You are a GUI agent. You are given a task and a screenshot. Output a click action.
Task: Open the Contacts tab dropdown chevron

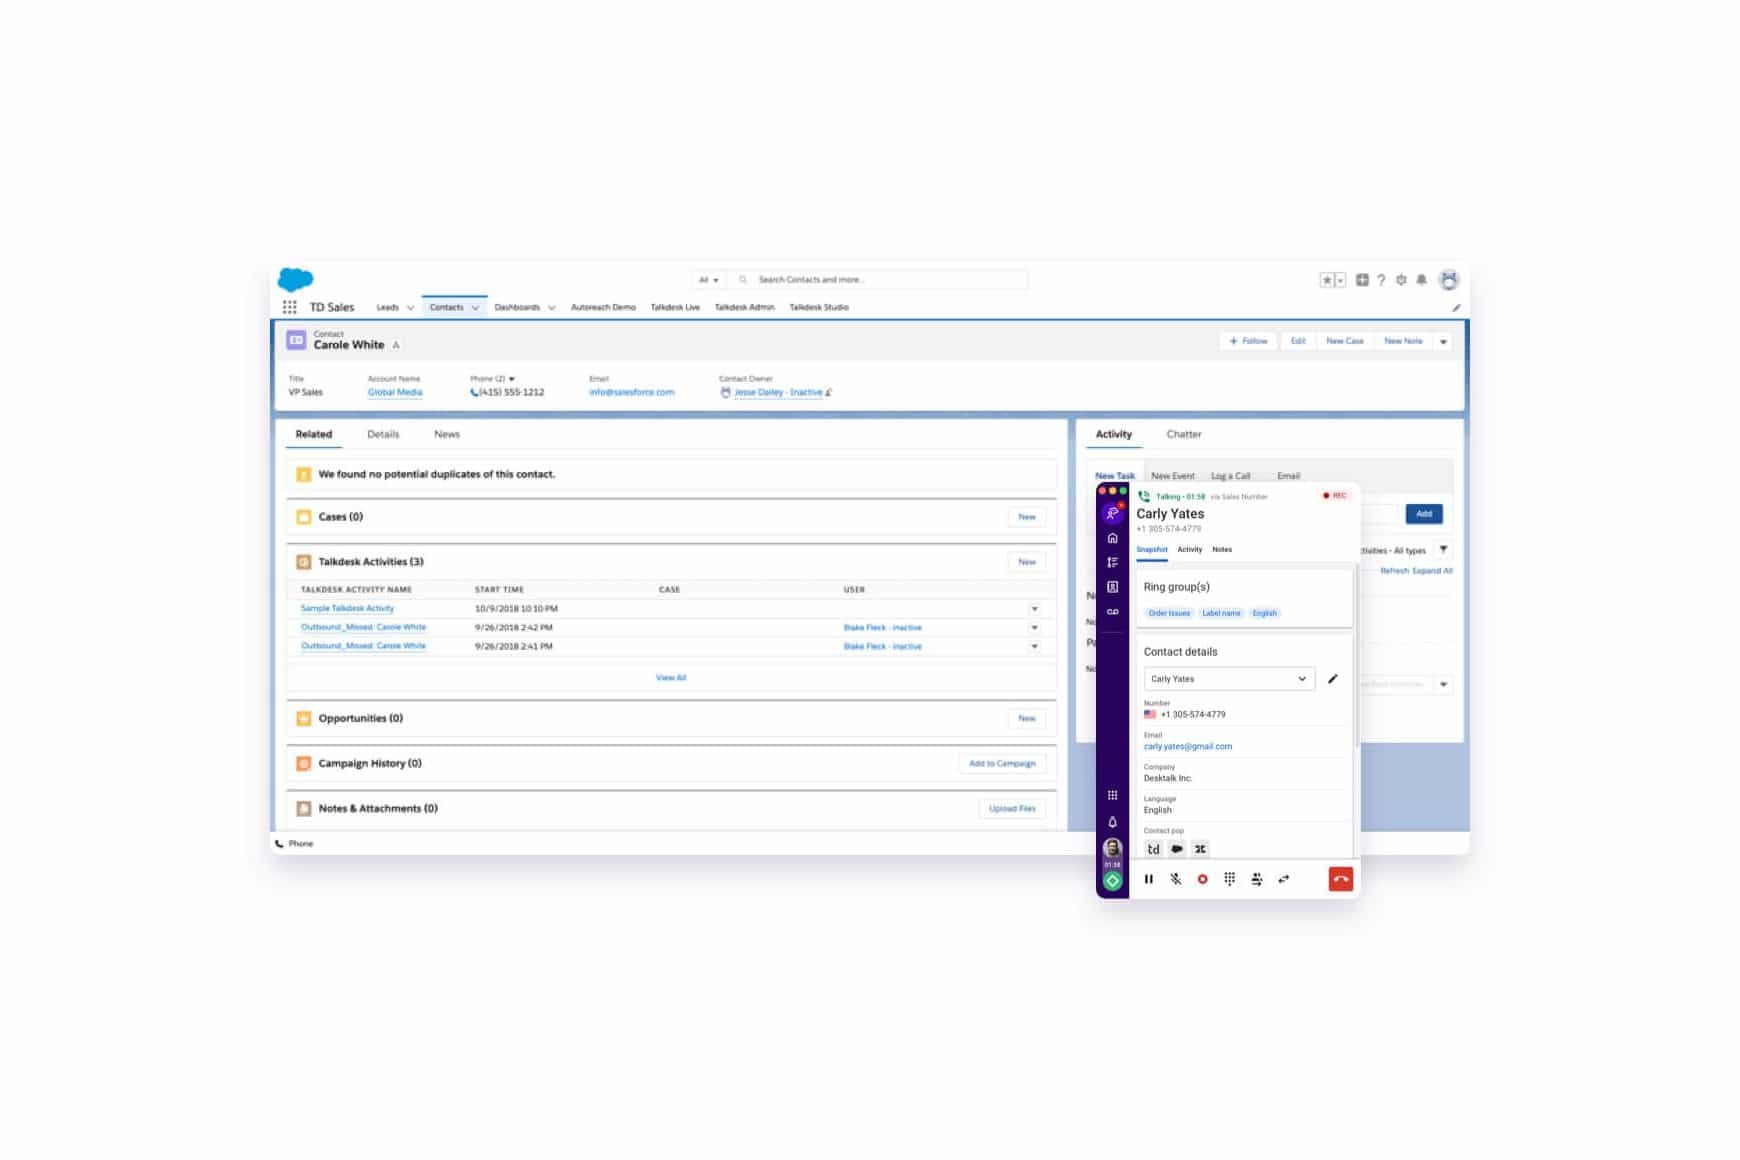coord(475,308)
